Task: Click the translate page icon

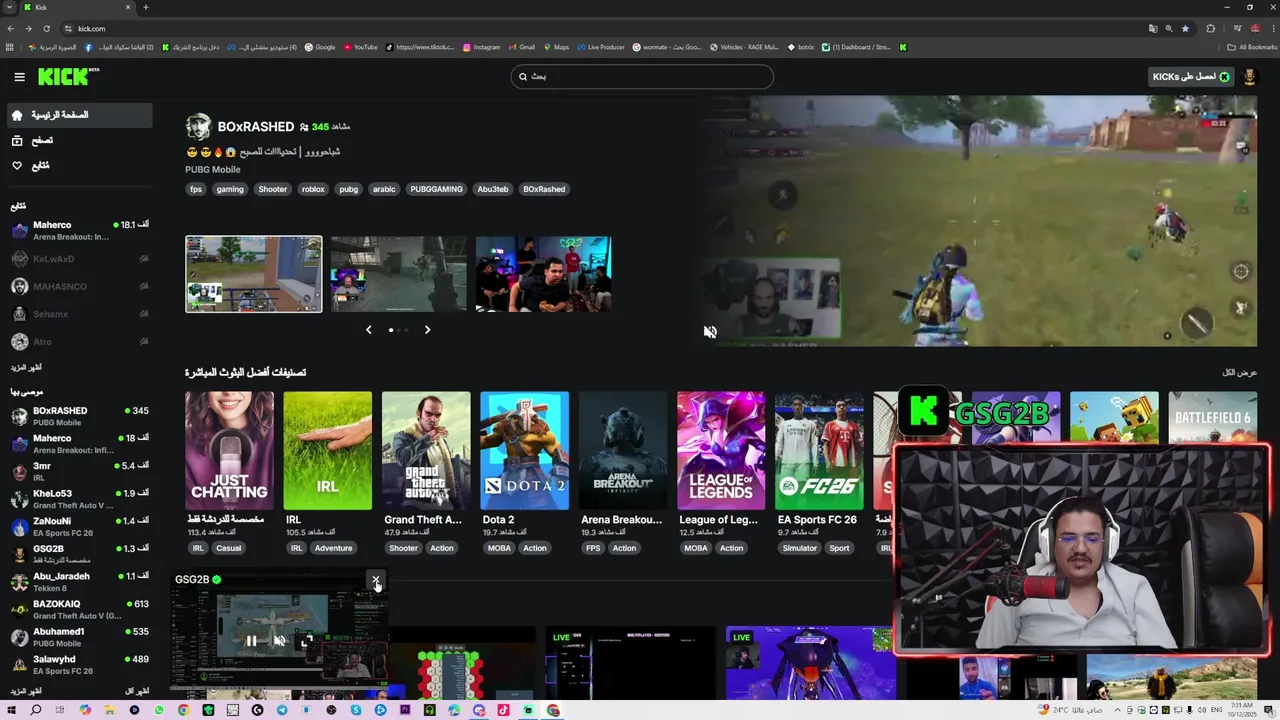Action: point(1152,28)
